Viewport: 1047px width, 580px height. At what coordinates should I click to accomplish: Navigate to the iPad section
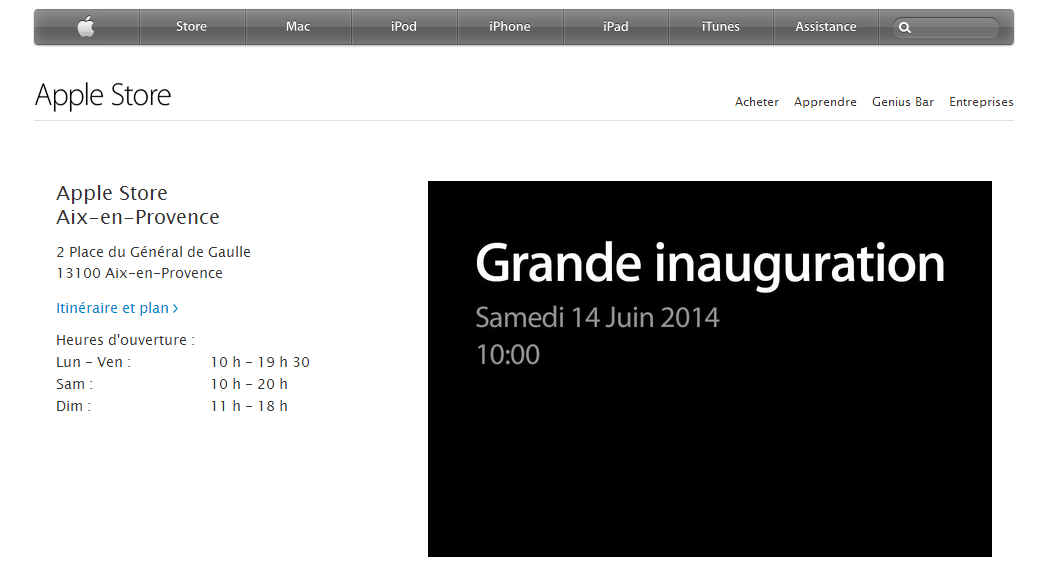point(616,27)
